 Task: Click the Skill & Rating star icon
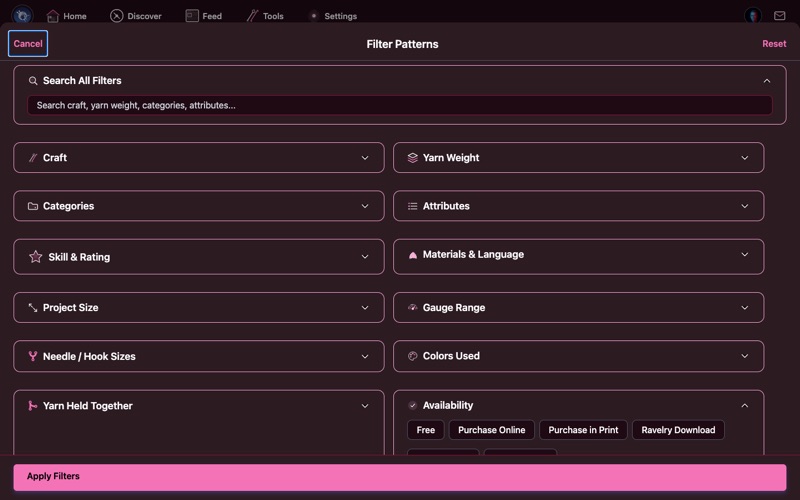point(36,257)
